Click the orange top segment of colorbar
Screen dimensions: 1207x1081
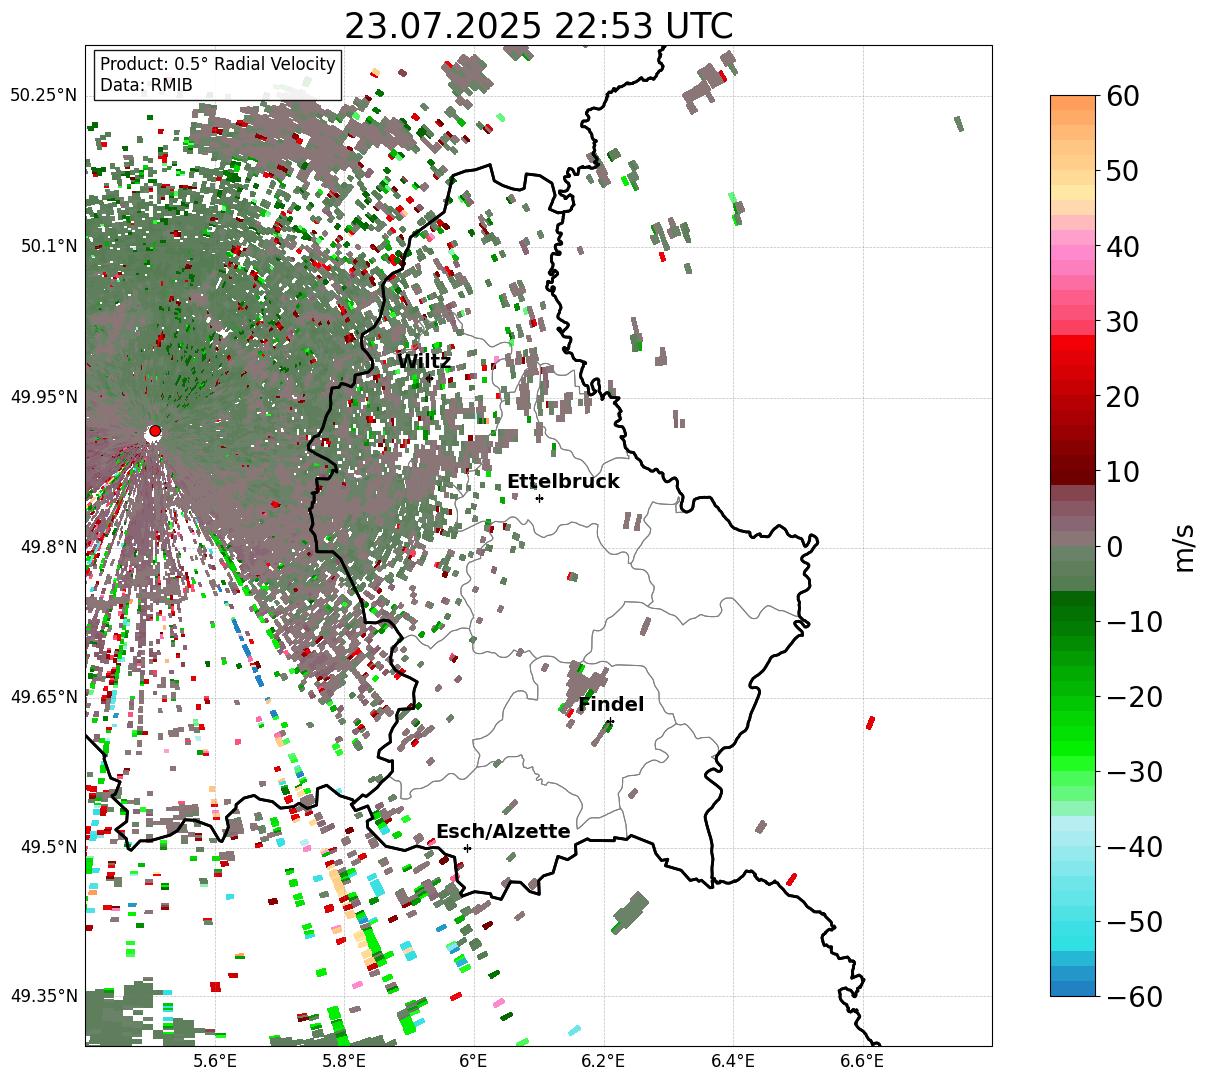coord(1073,103)
